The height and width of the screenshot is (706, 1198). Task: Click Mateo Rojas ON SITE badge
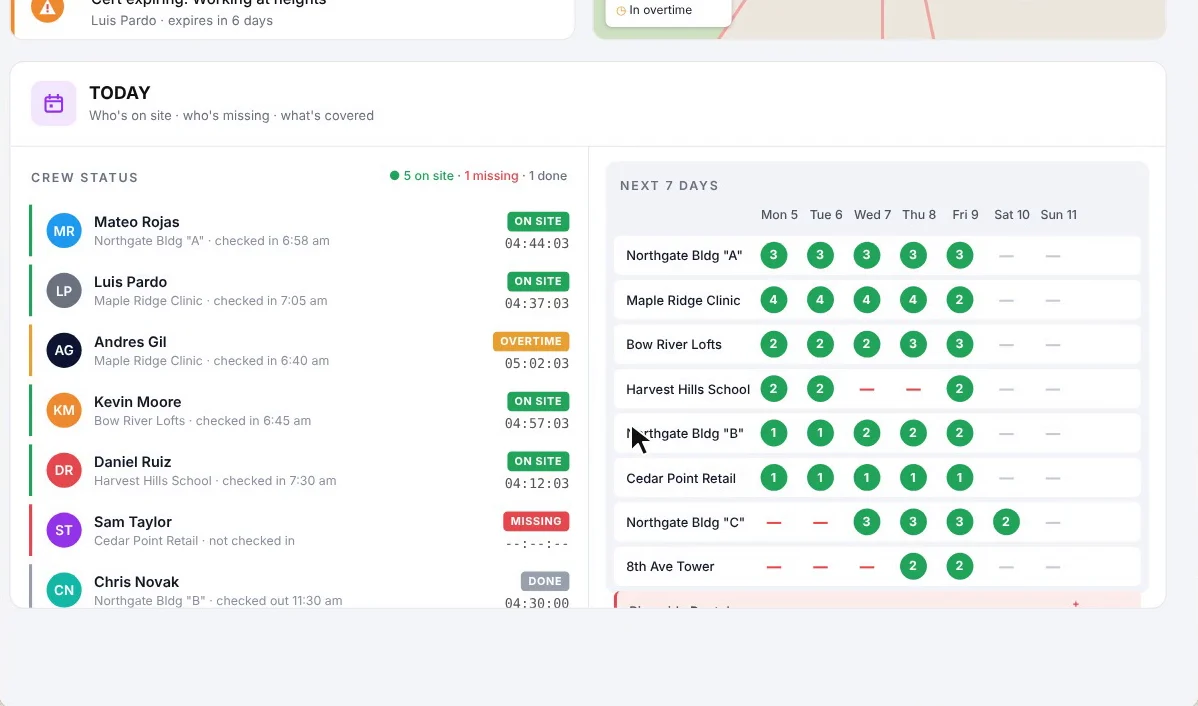(538, 222)
